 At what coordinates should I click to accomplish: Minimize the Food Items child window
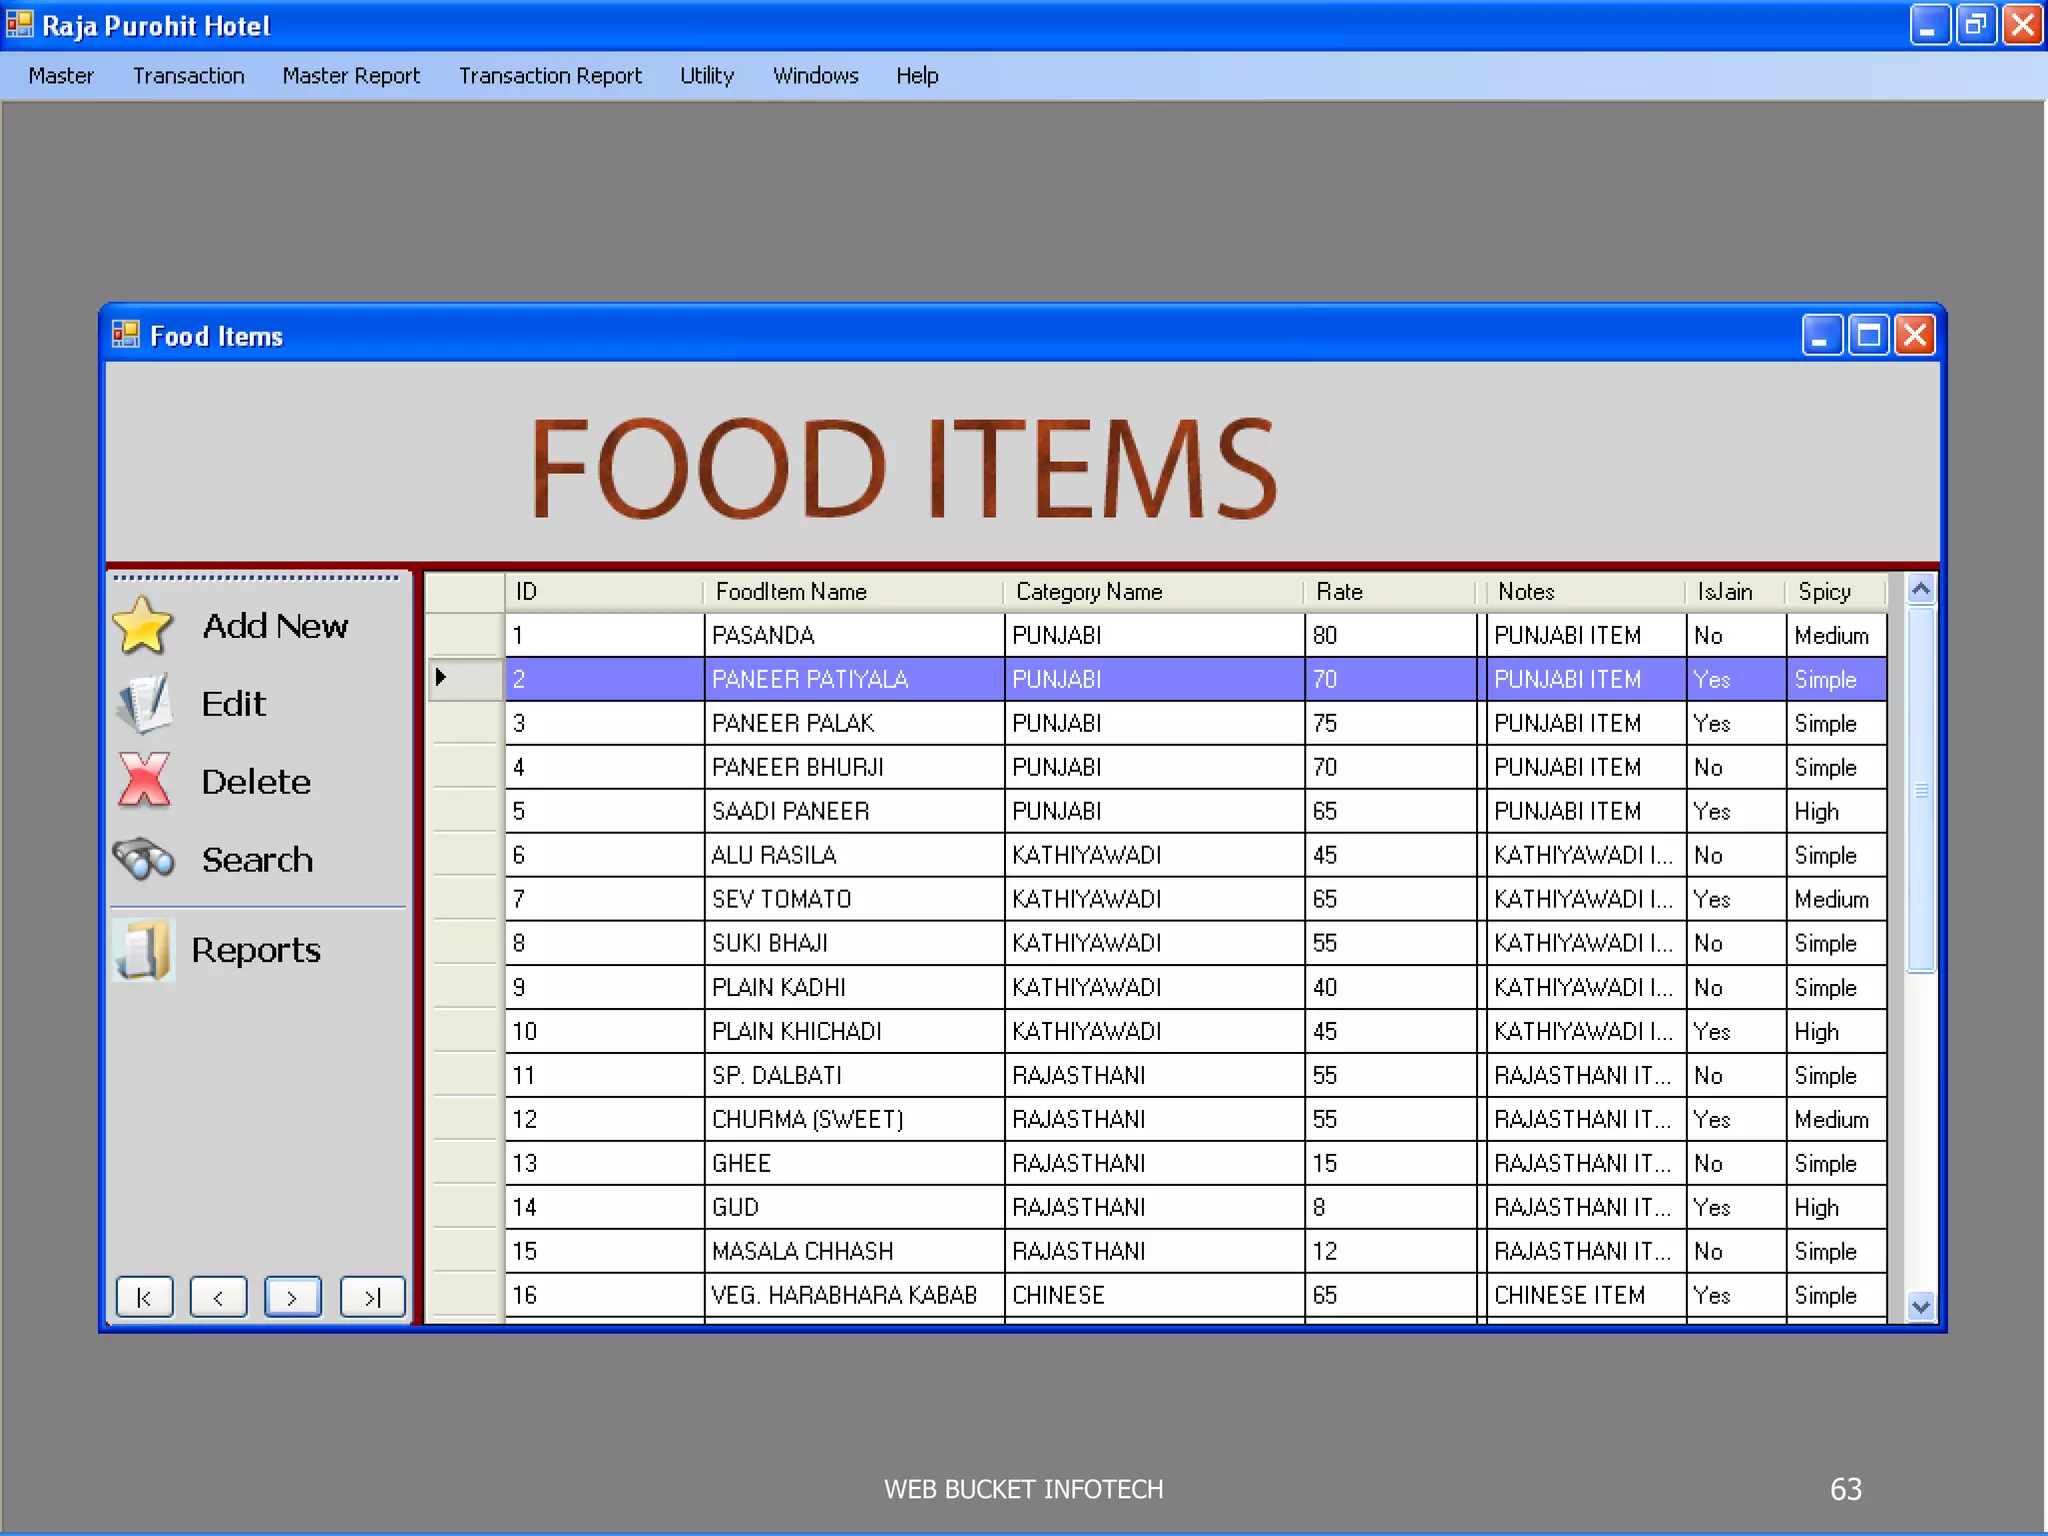pos(1822,335)
